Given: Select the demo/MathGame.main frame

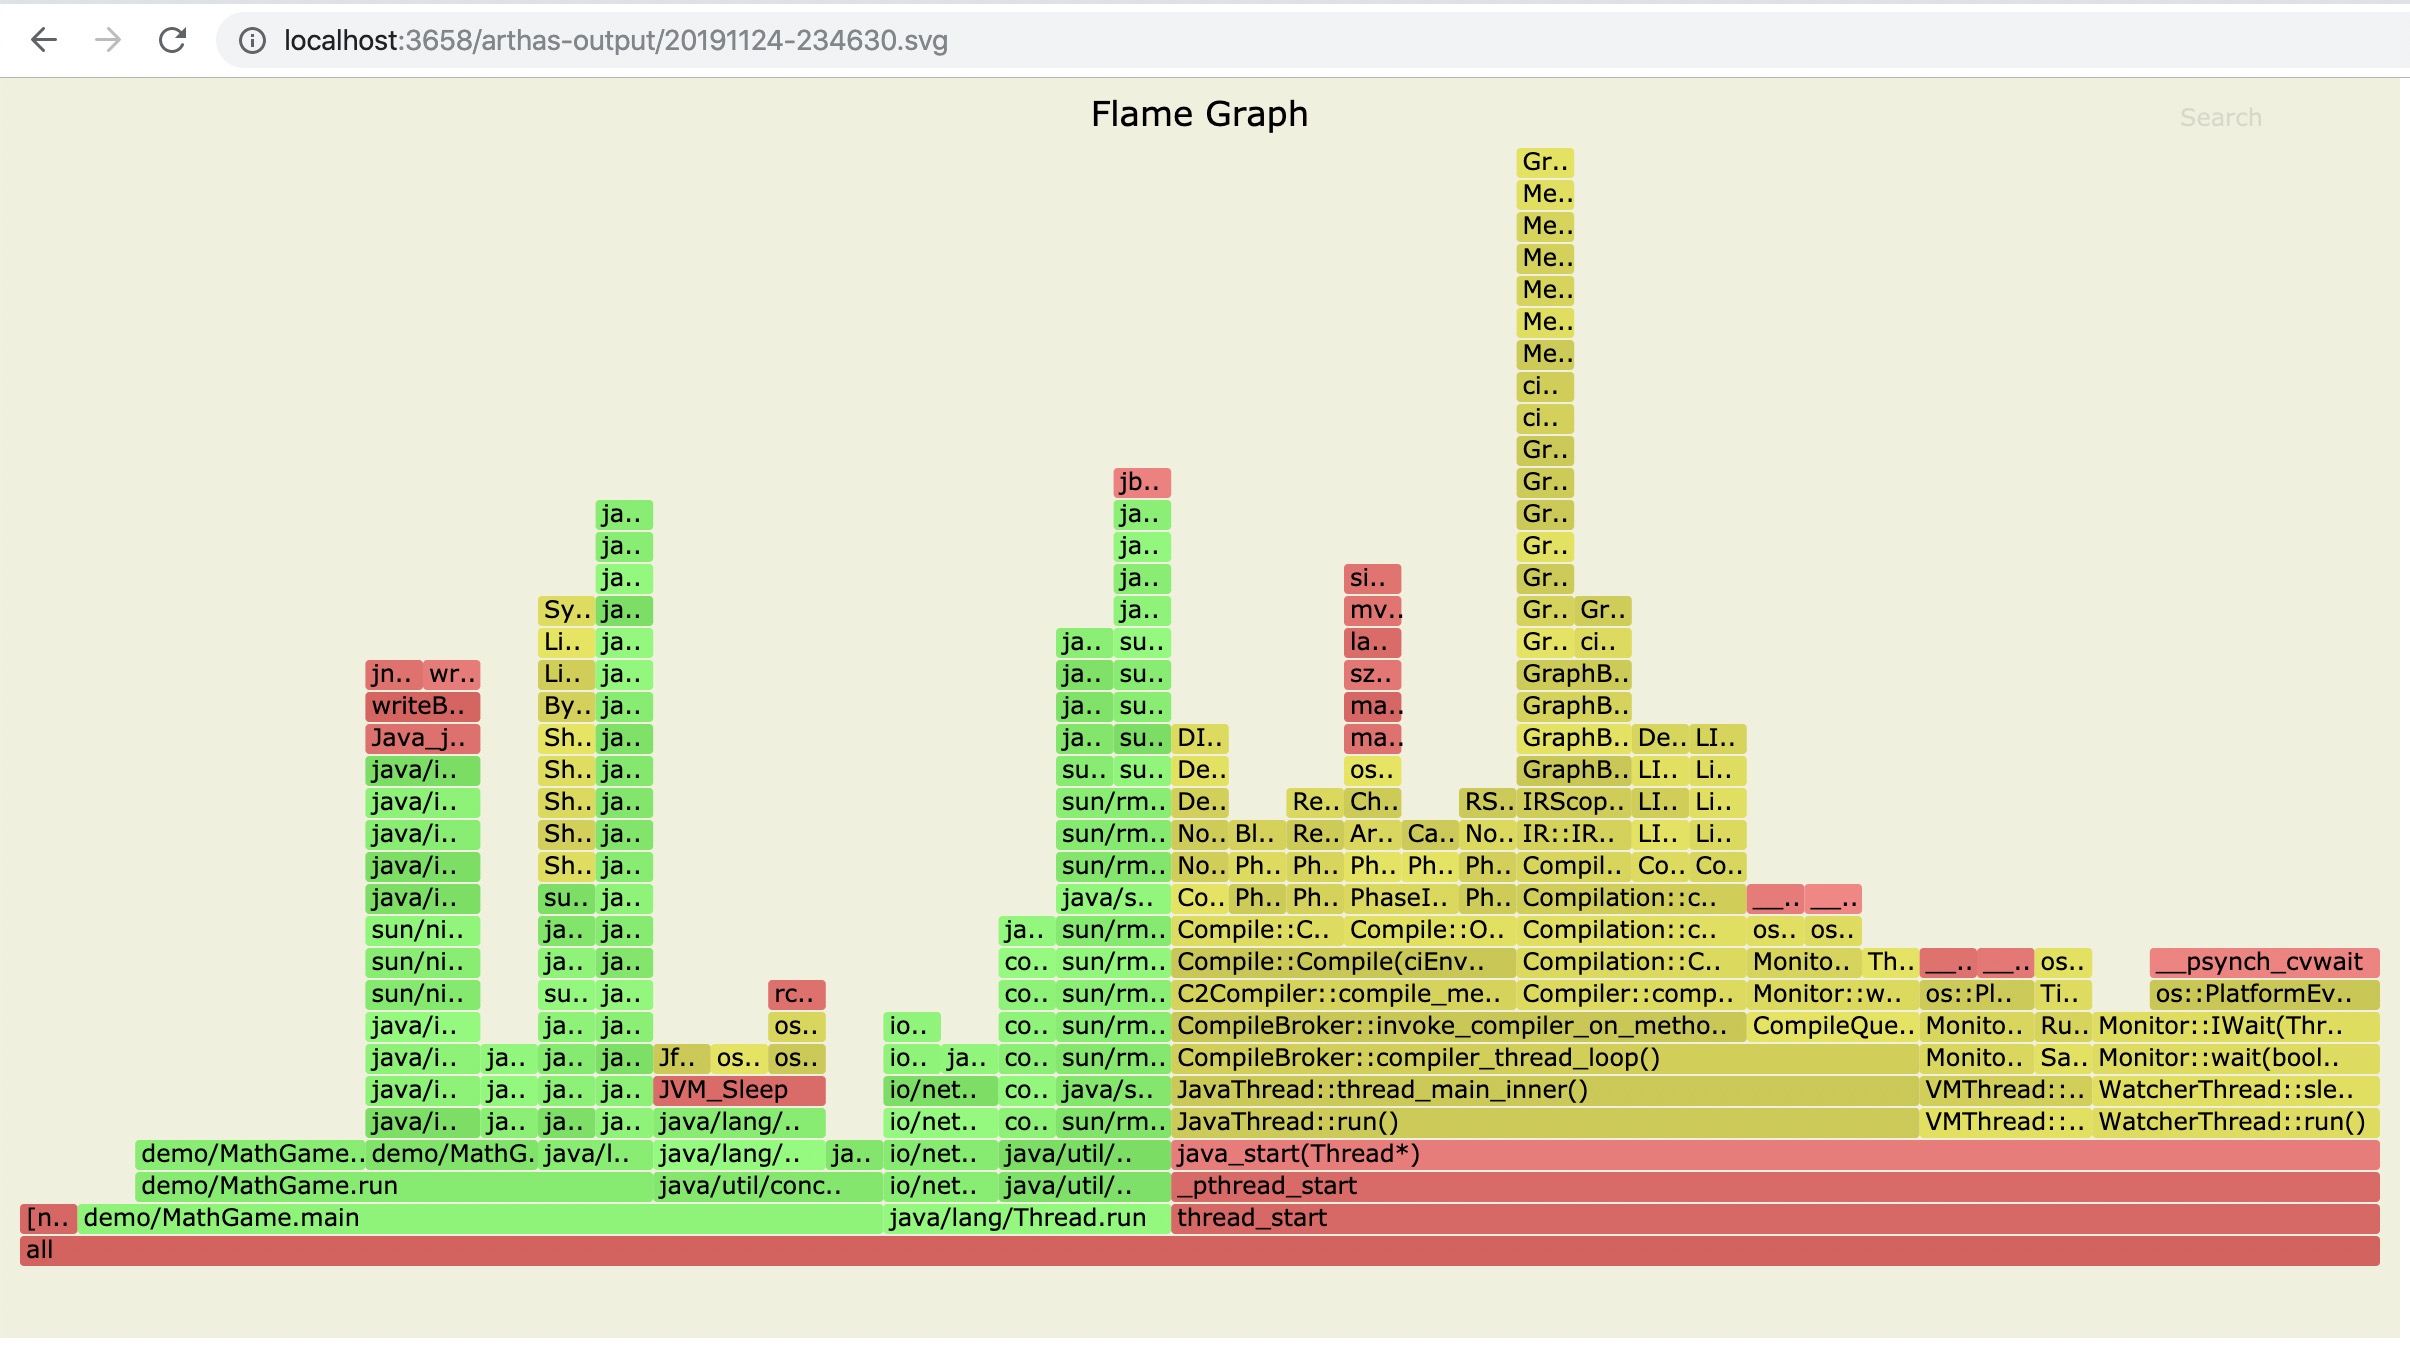Looking at the screenshot, I should point(480,1218).
